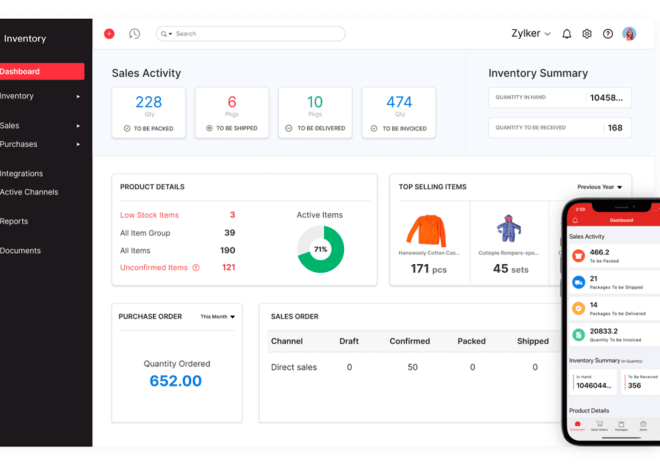Open the 6 Pkgs To Be Shipped card
Viewport: 660px width, 470px height.
point(232,113)
